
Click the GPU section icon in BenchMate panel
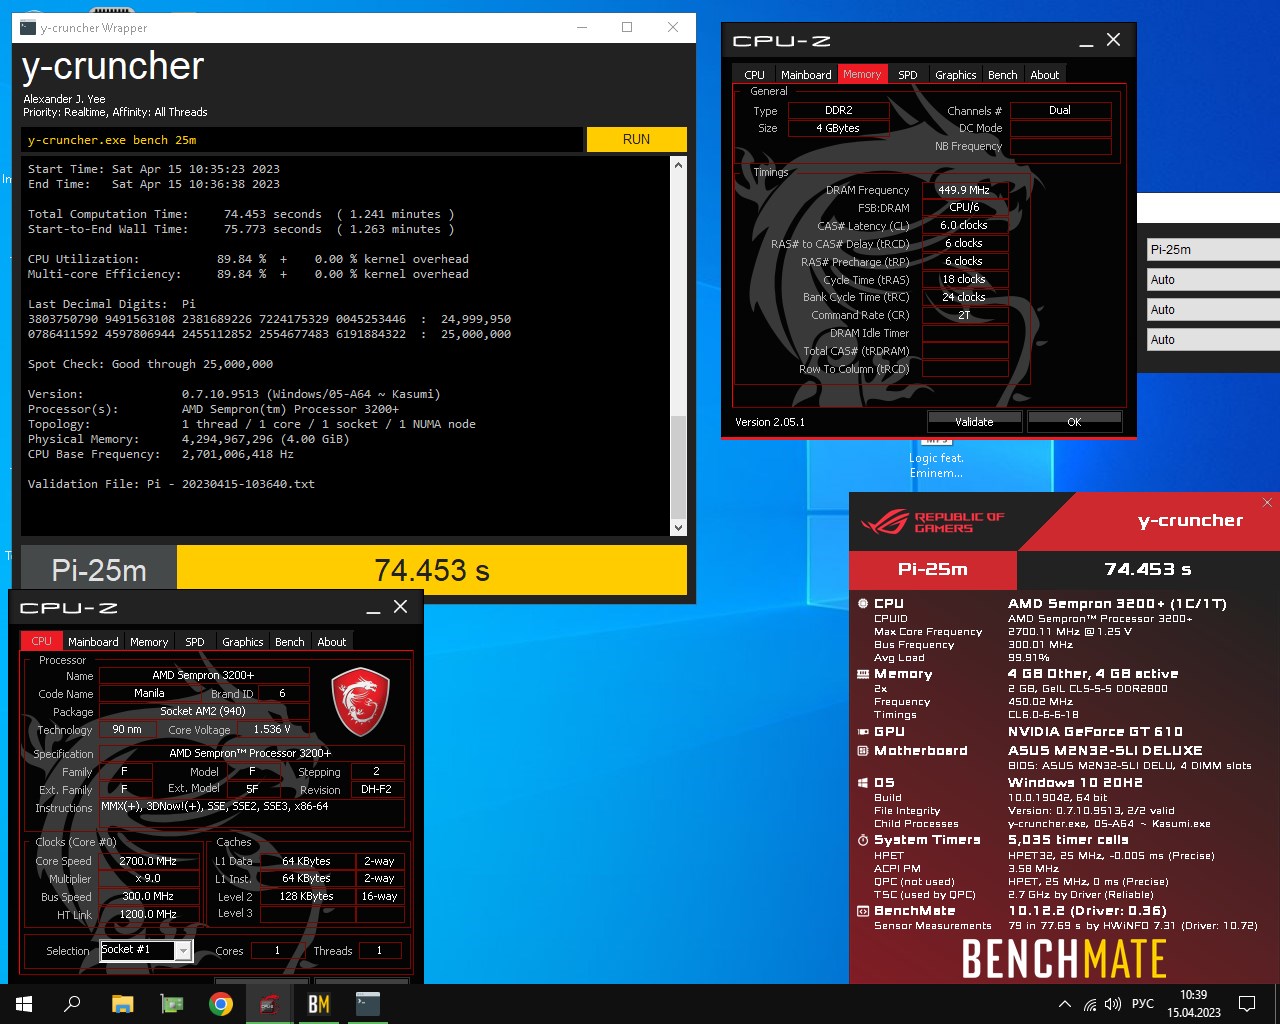tap(863, 732)
